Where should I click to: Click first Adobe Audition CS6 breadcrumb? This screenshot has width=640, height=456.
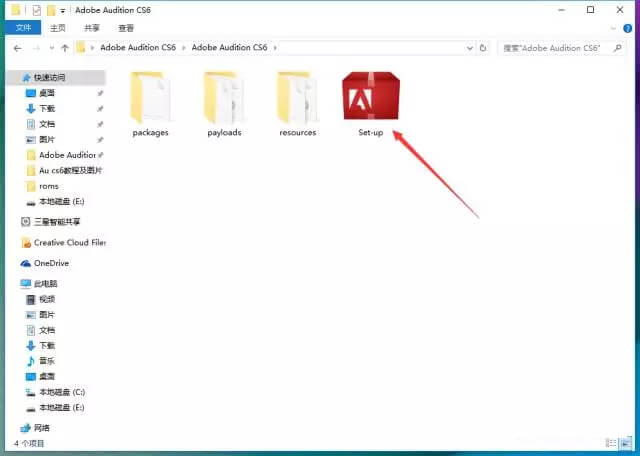click(138, 47)
